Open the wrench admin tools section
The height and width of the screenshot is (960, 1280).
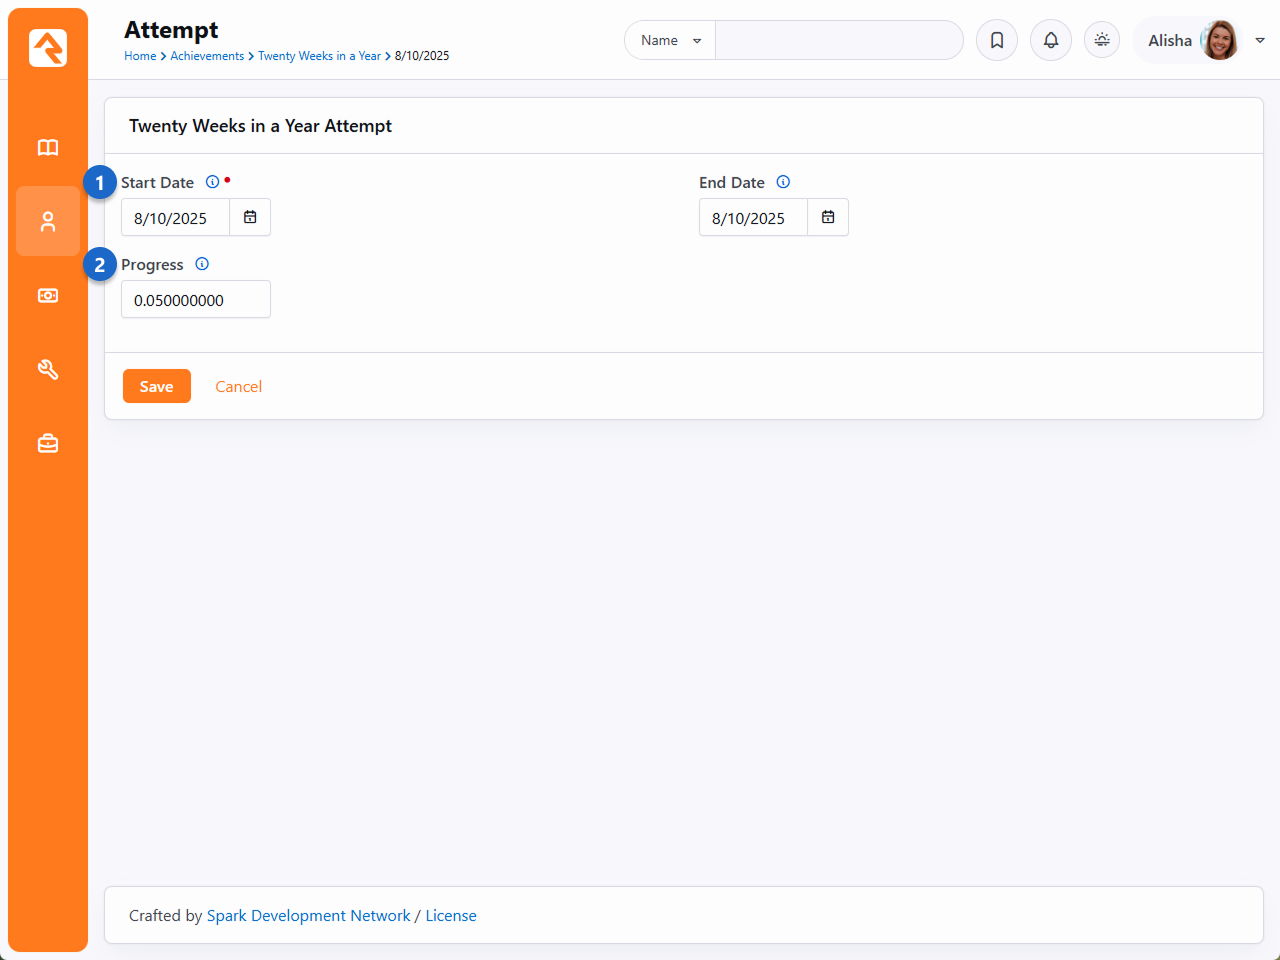tap(48, 370)
